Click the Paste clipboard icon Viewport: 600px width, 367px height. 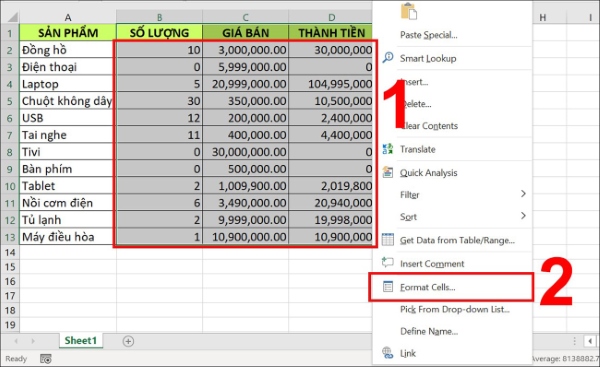click(409, 11)
